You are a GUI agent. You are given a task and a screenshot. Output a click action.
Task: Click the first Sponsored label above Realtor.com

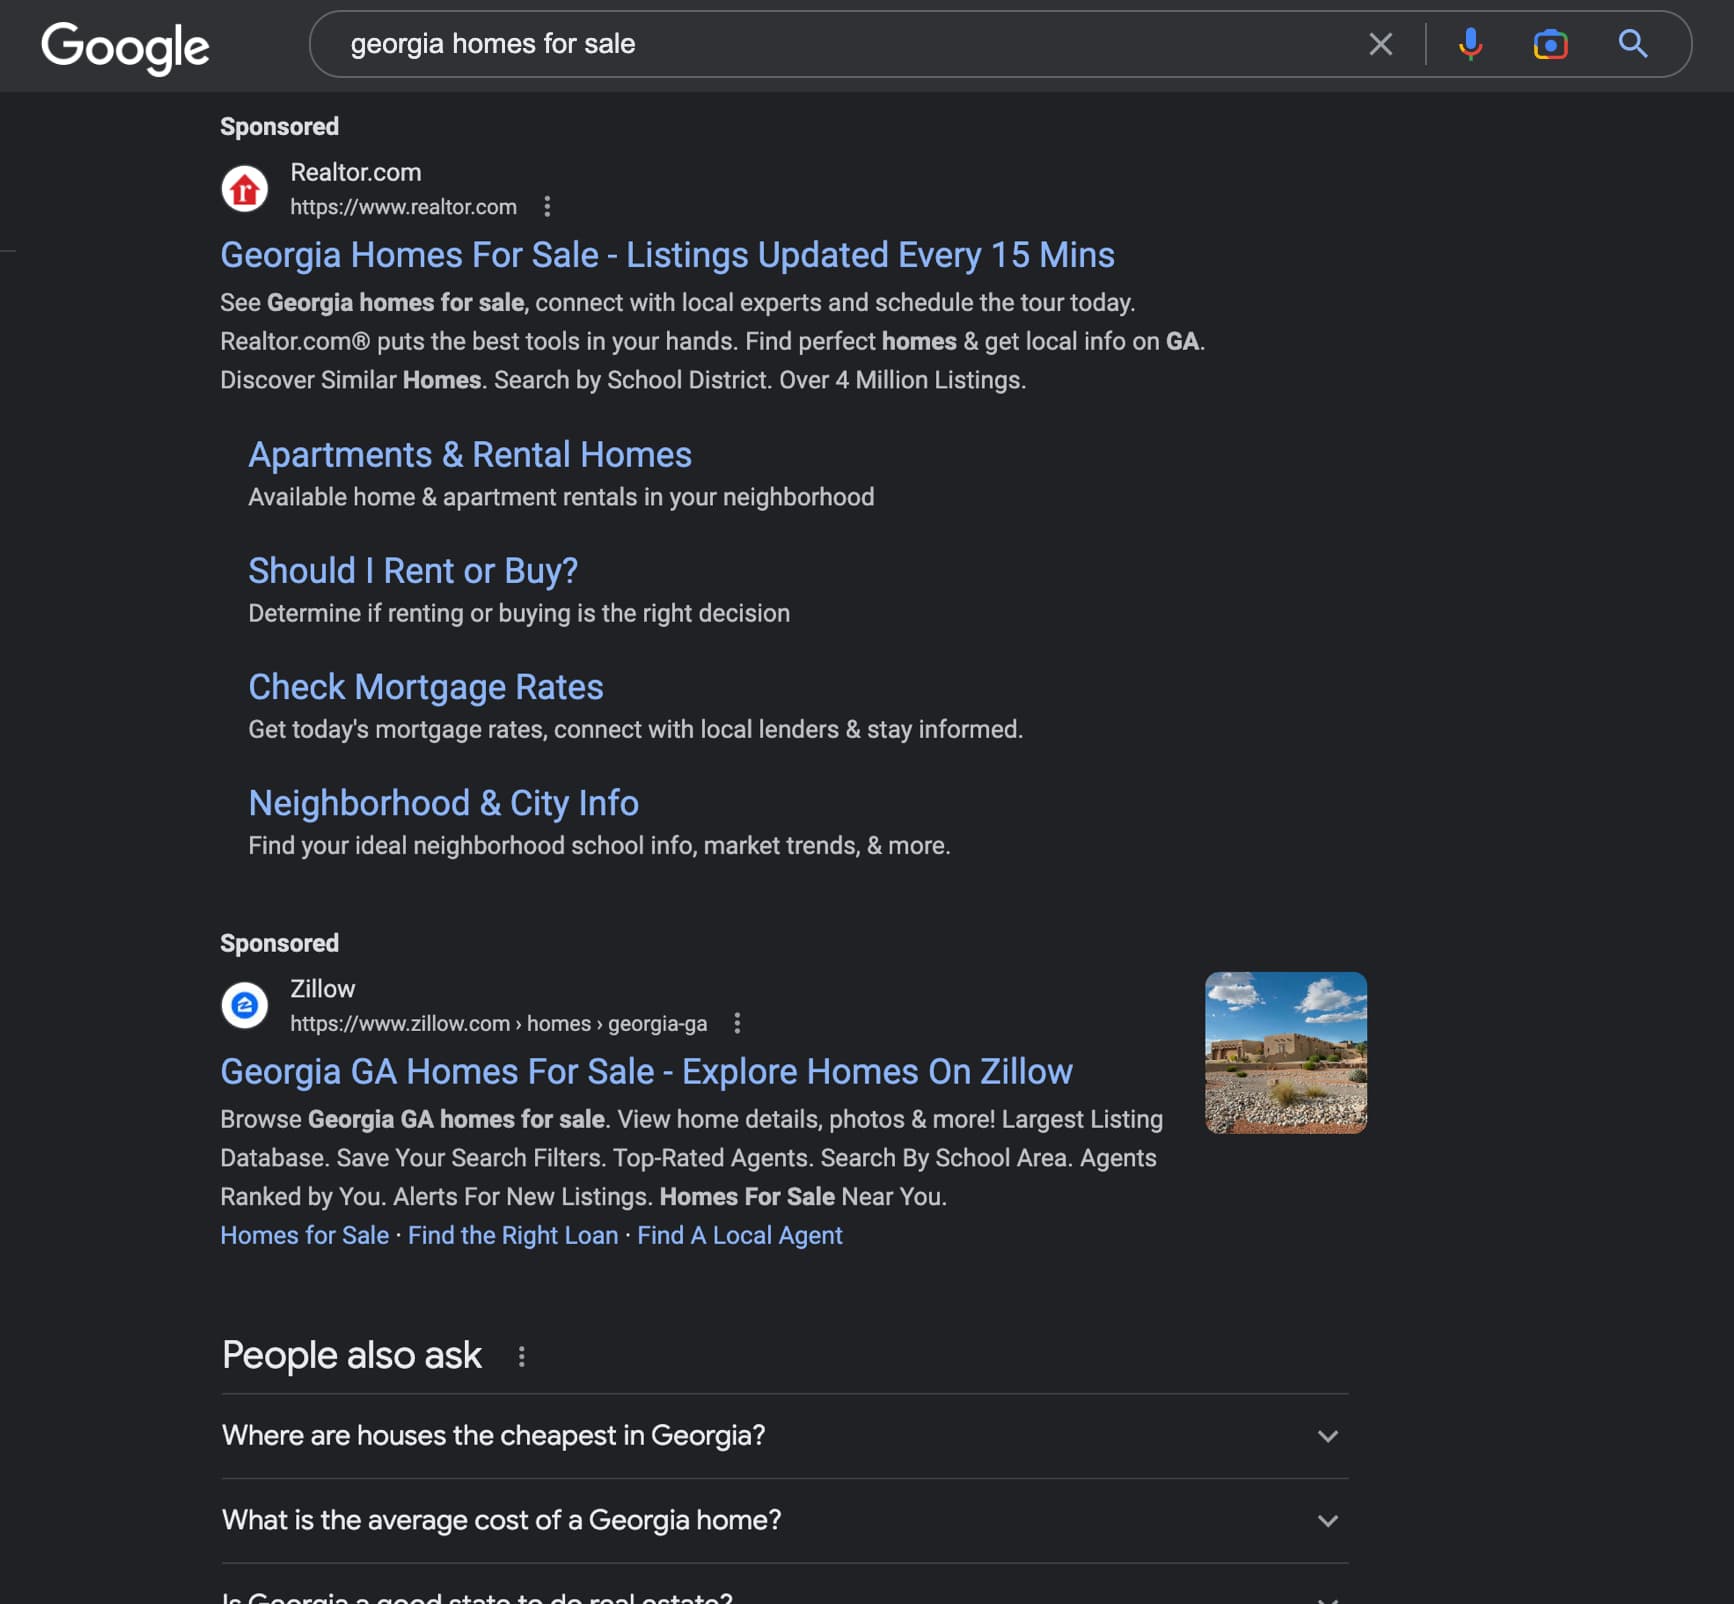[x=279, y=127]
